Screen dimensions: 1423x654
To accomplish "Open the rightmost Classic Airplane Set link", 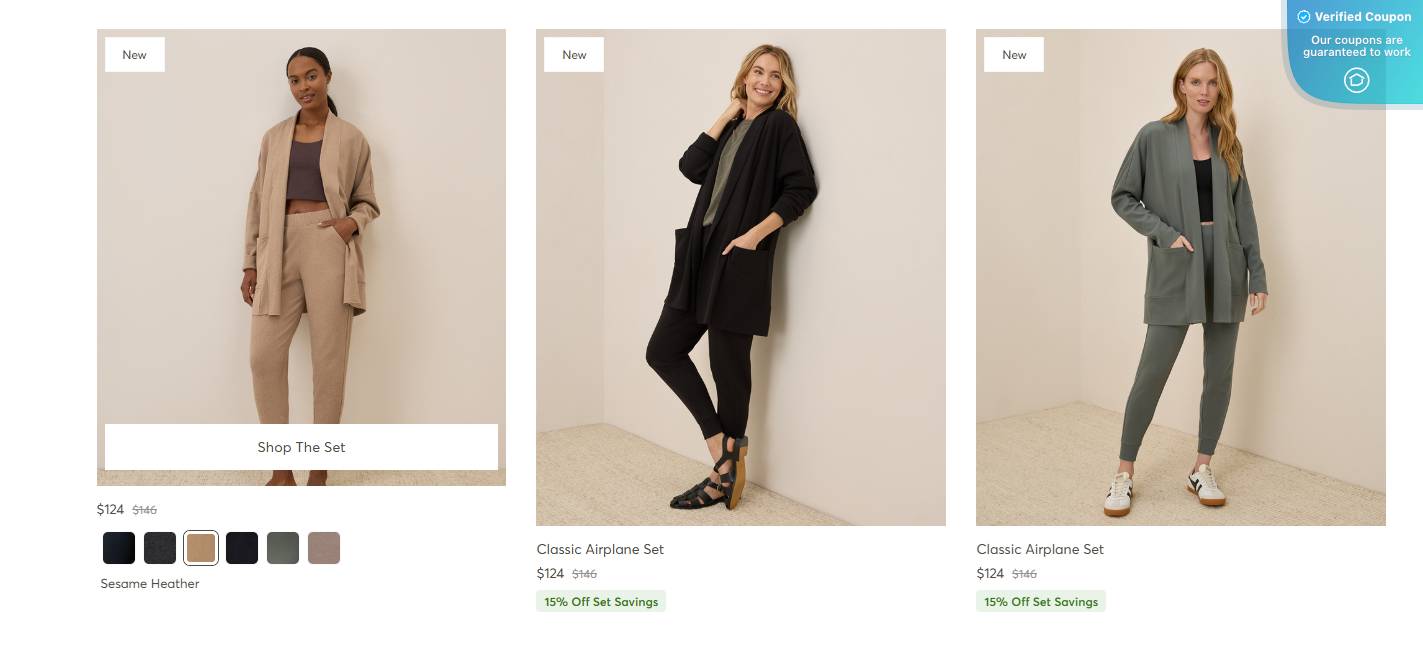I will [x=1039, y=549].
